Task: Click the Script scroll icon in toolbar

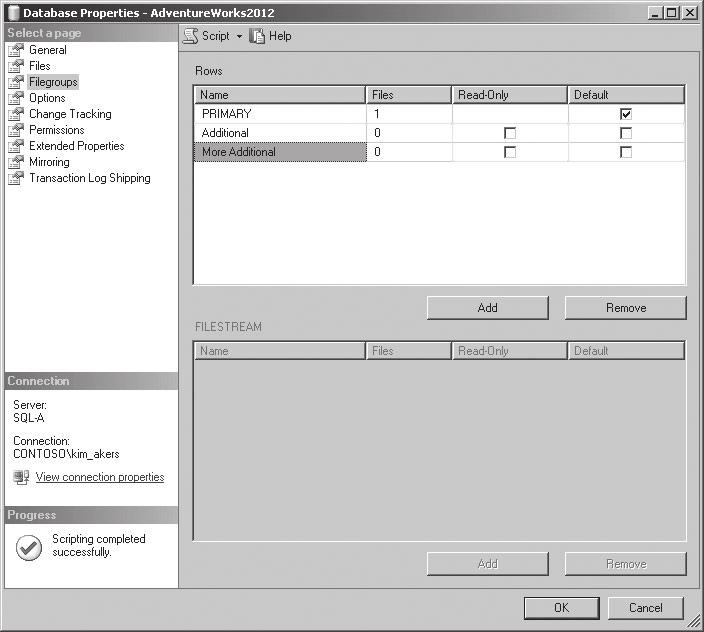Action: pos(191,36)
